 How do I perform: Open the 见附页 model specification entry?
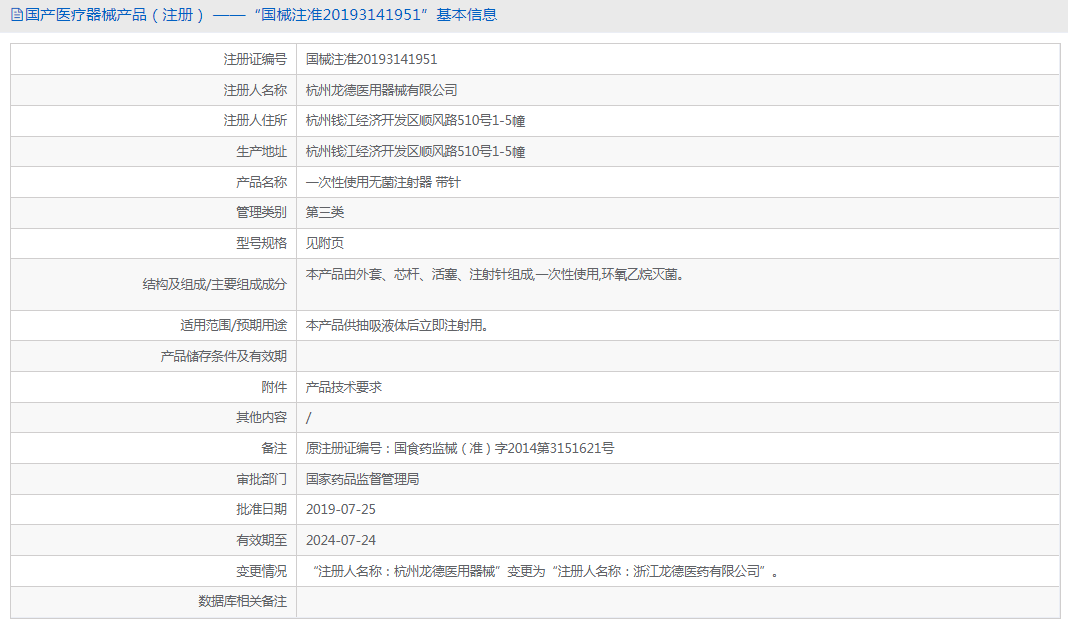click(x=325, y=243)
